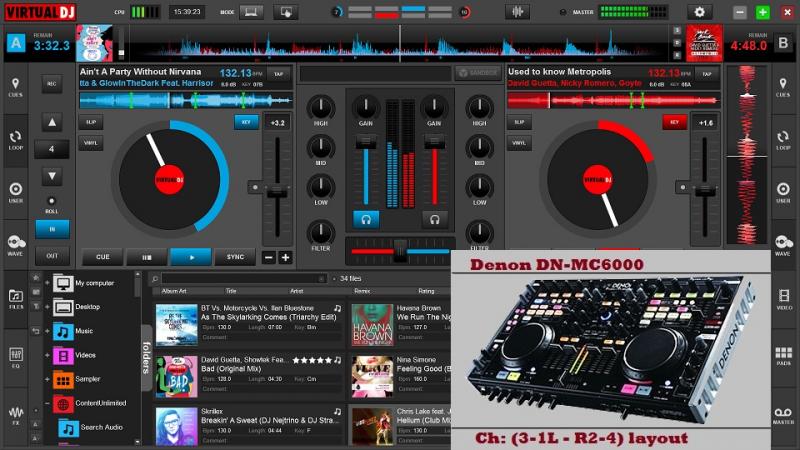
Task: Toggle VINYL mode on deck A
Action: [91, 143]
